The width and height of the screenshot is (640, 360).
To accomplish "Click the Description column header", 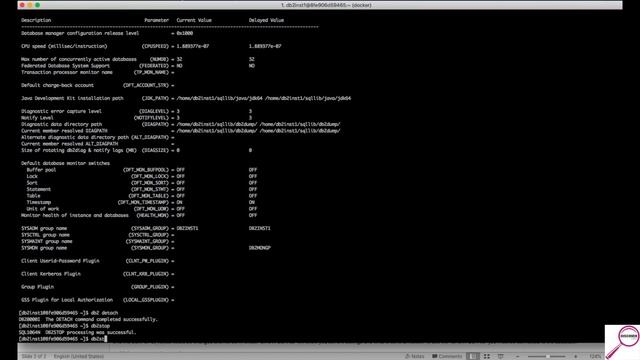I will (36, 20).
